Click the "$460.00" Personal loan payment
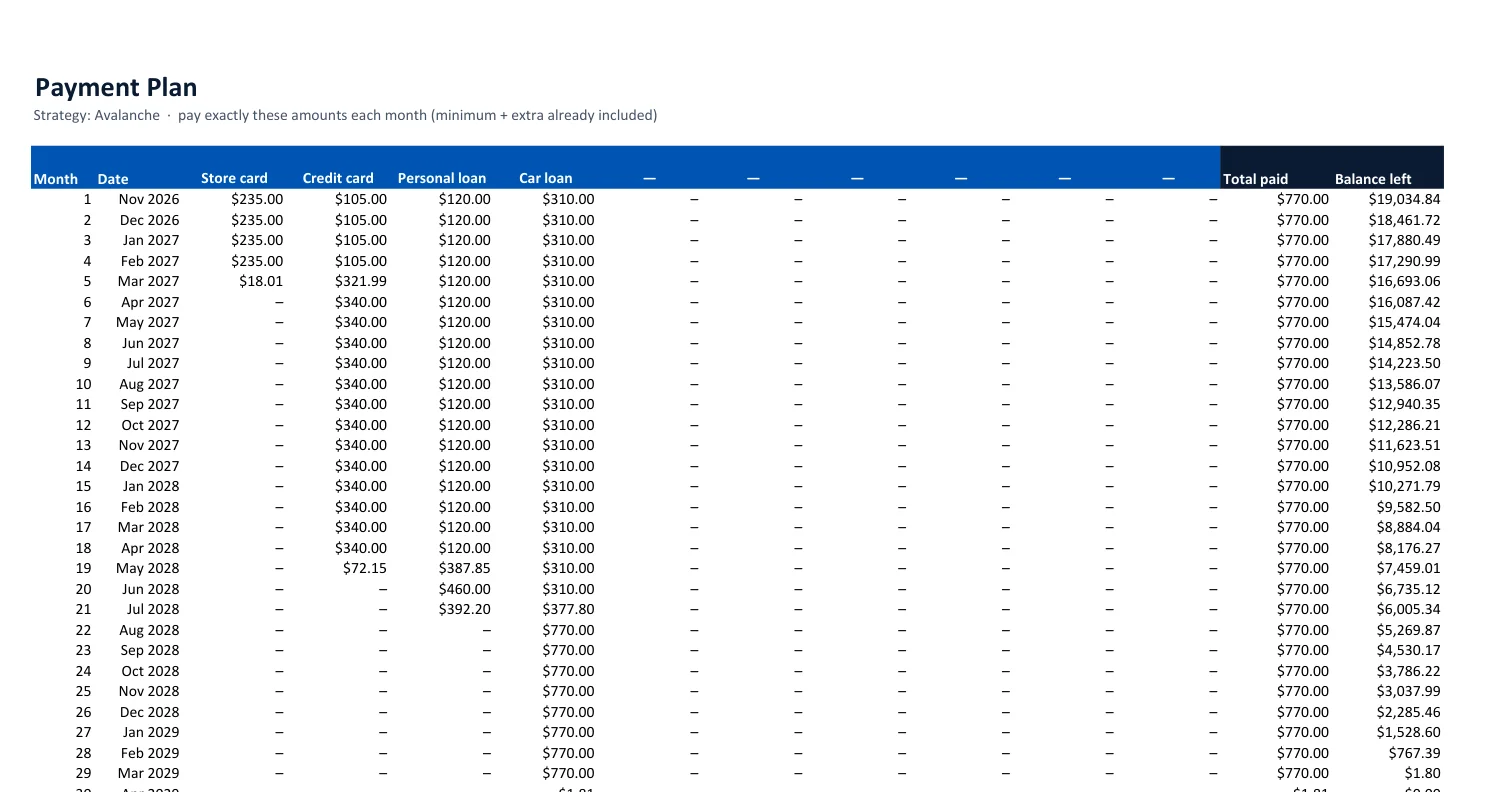Viewport: 1501px width, 792px height. 465,589
